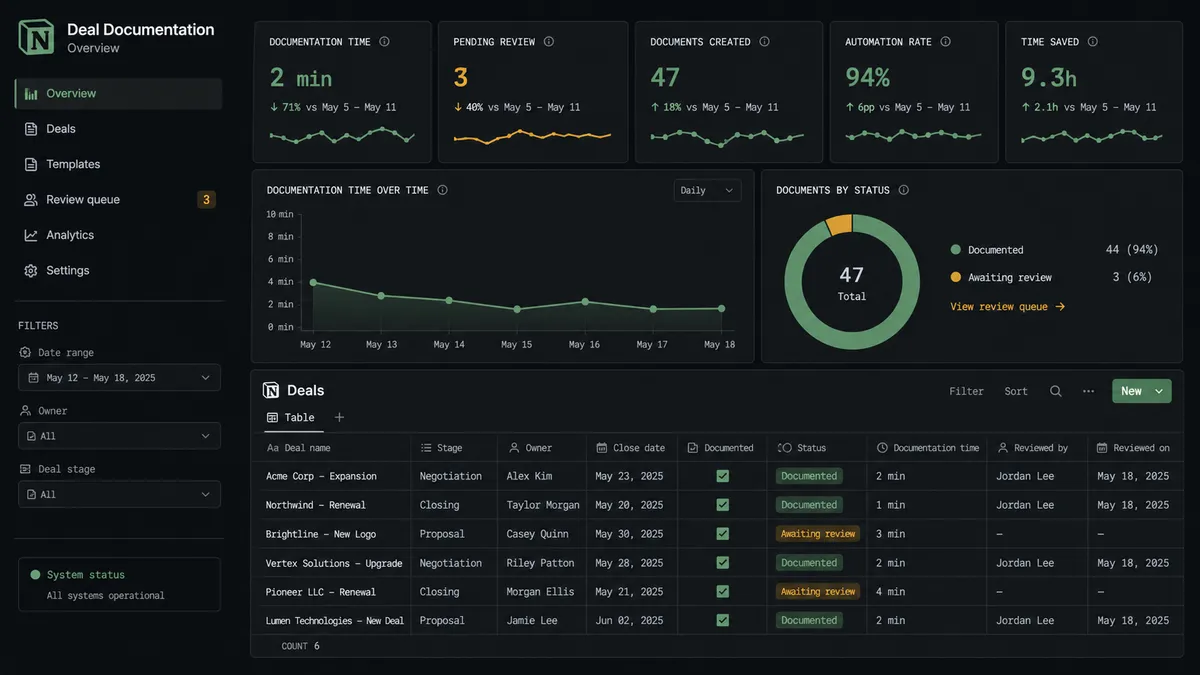Click info icon beside Documentation Time Over Time
Viewport: 1200px width, 675px height.
pyautogui.click(x=443, y=190)
